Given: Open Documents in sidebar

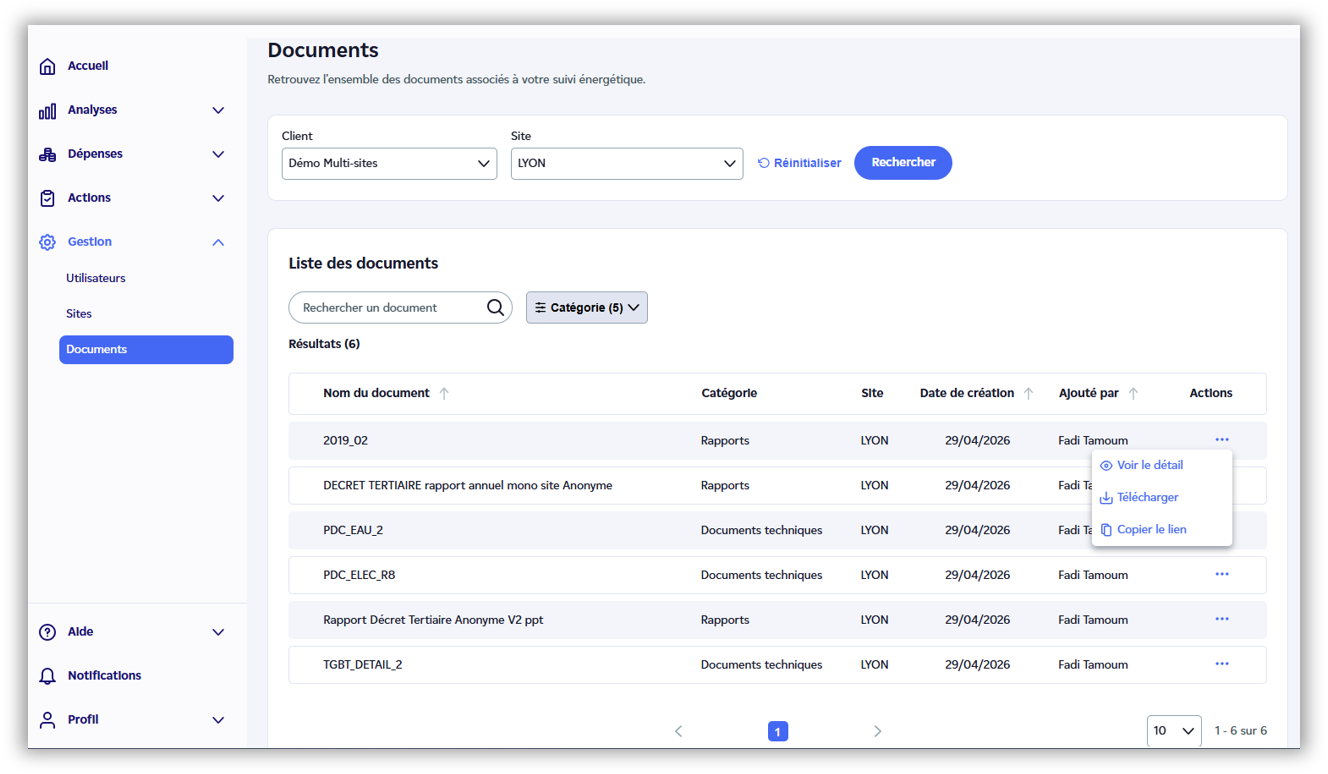Looking at the screenshot, I should (x=146, y=350).
